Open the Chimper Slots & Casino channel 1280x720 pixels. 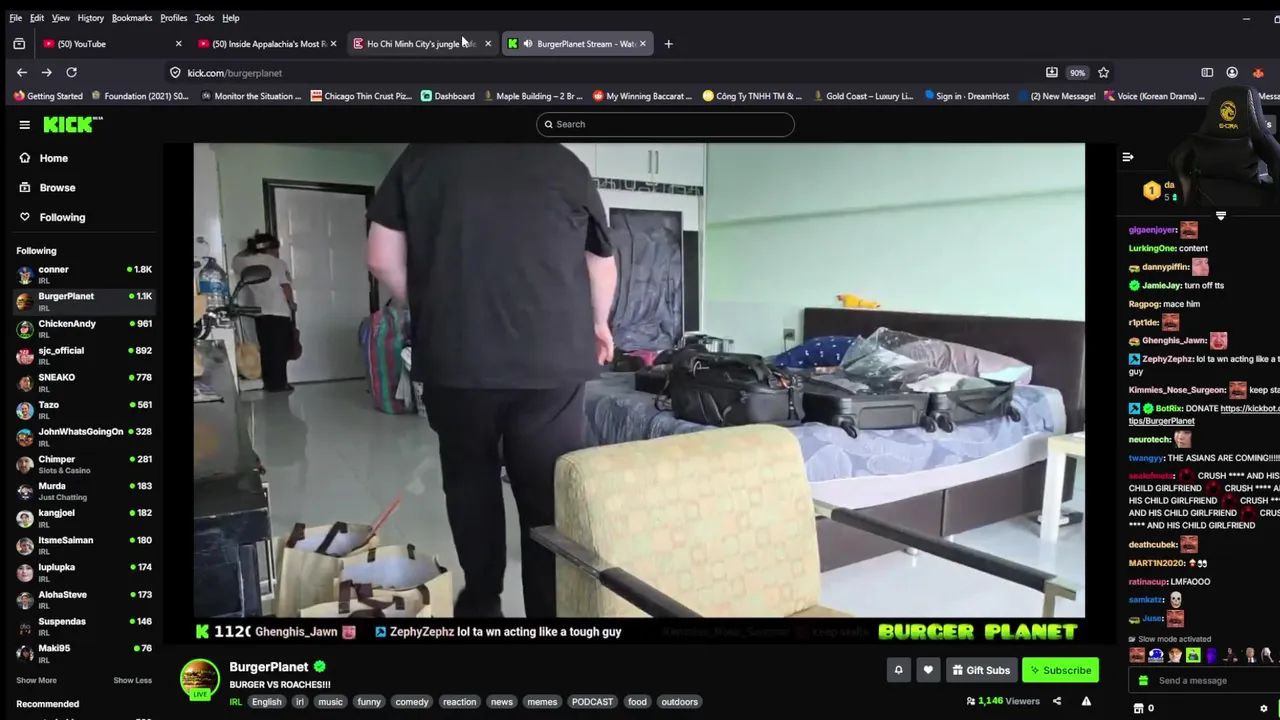(84, 464)
